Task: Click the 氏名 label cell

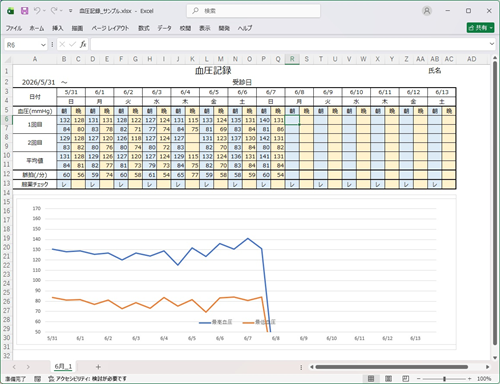Action: point(435,71)
